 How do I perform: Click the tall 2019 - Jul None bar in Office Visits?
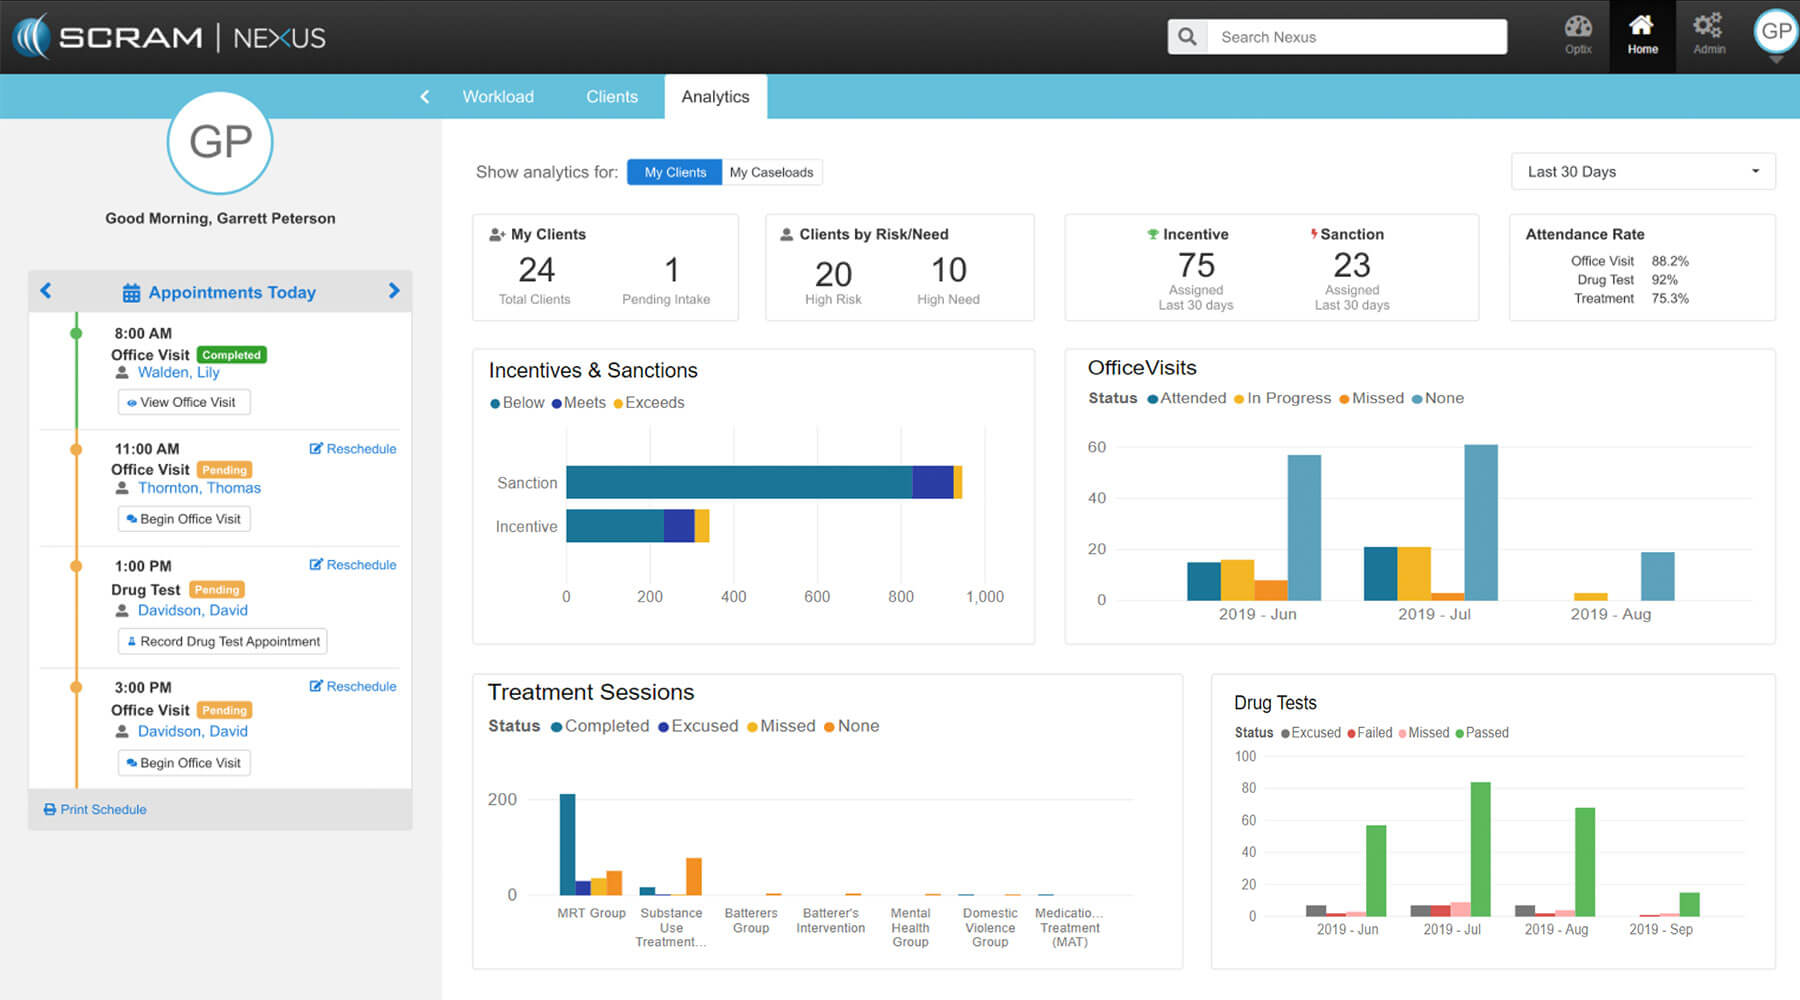pyautogui.click(x=1481, y=522)
